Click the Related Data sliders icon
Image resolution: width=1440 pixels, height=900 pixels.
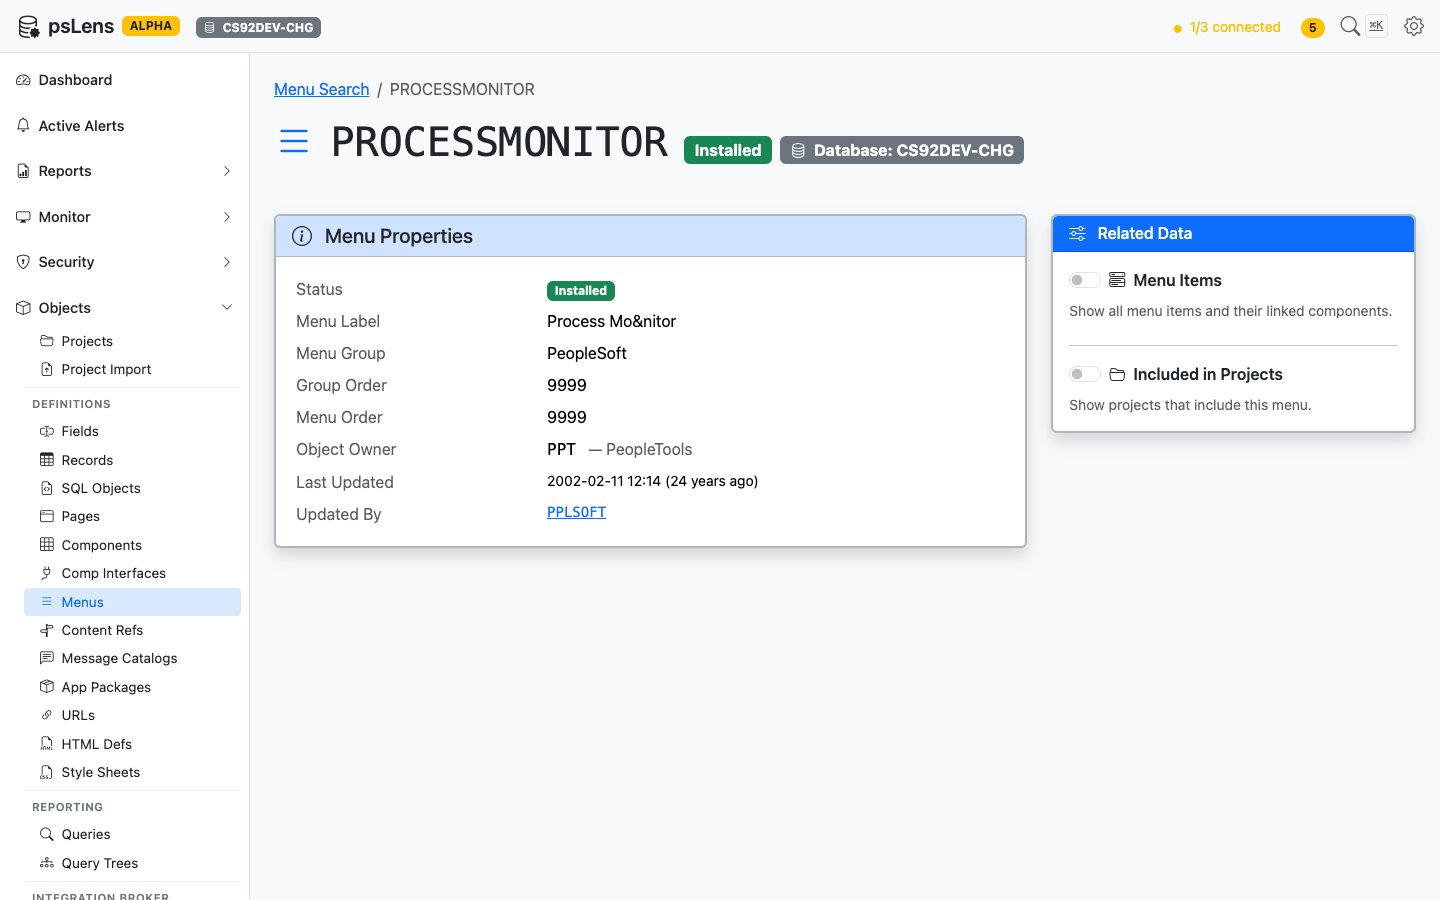point(1077,233)
